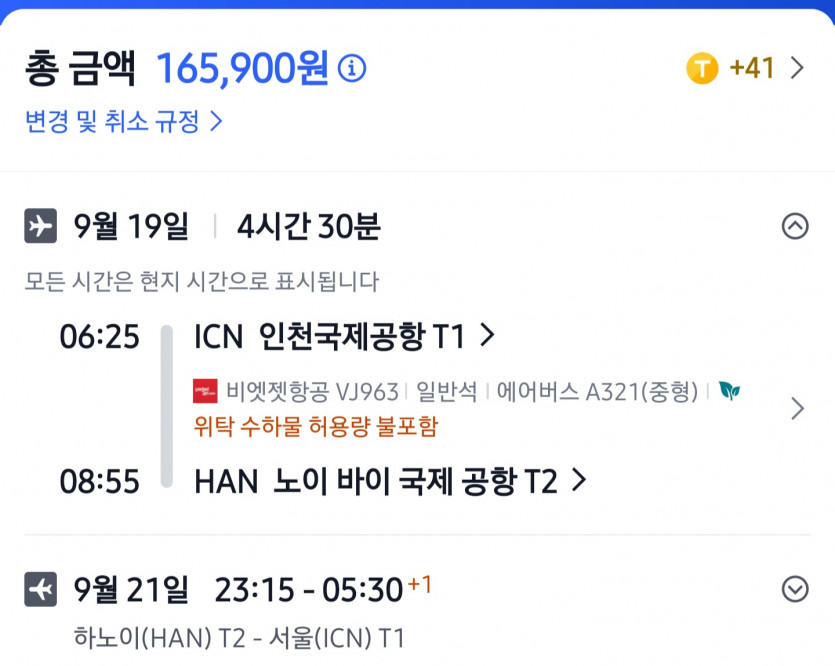
Task: Click the 위탁 수하물 허용량 불포함 baggage notice
Action: pos(316,426)
